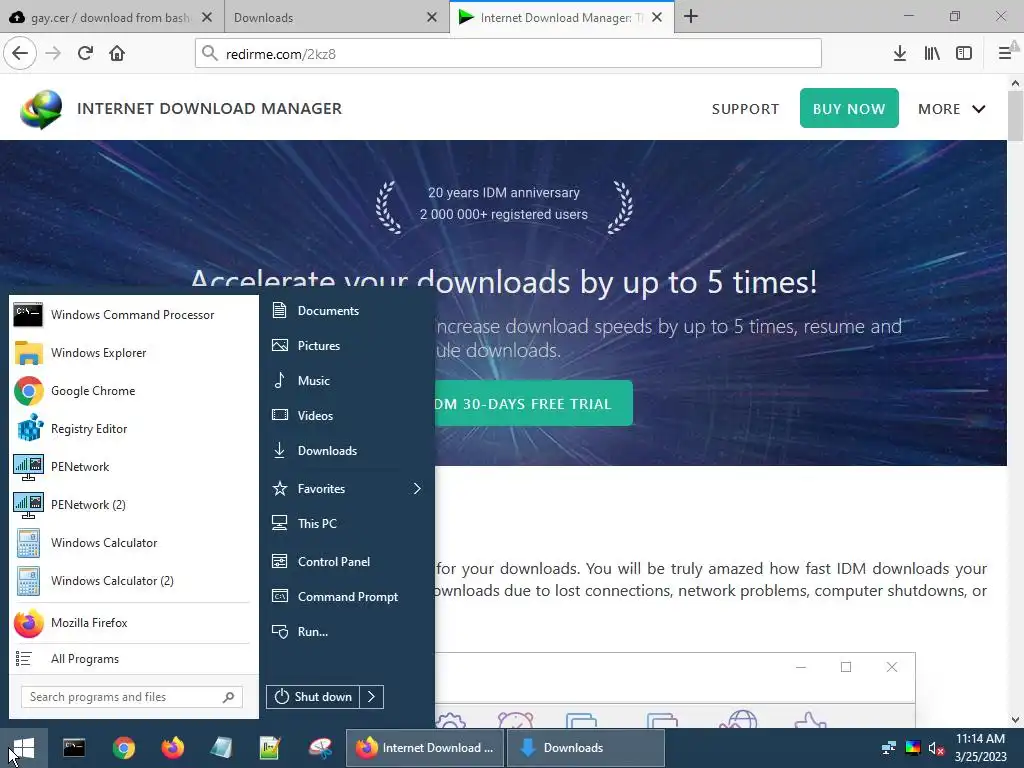Image resolution: width=1024 pixels, height=768 pixels.
Task: Launch PENetwork (2) entry in start menu
Action: coord(133,504)
